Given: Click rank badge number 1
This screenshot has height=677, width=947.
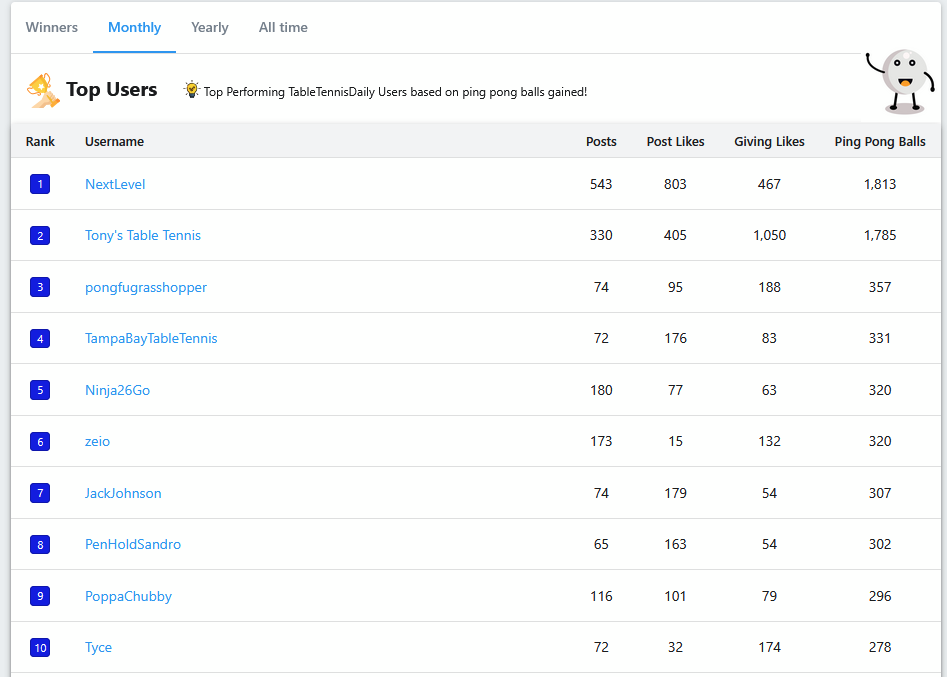Looking at the screenshot, I should point(40,184).
